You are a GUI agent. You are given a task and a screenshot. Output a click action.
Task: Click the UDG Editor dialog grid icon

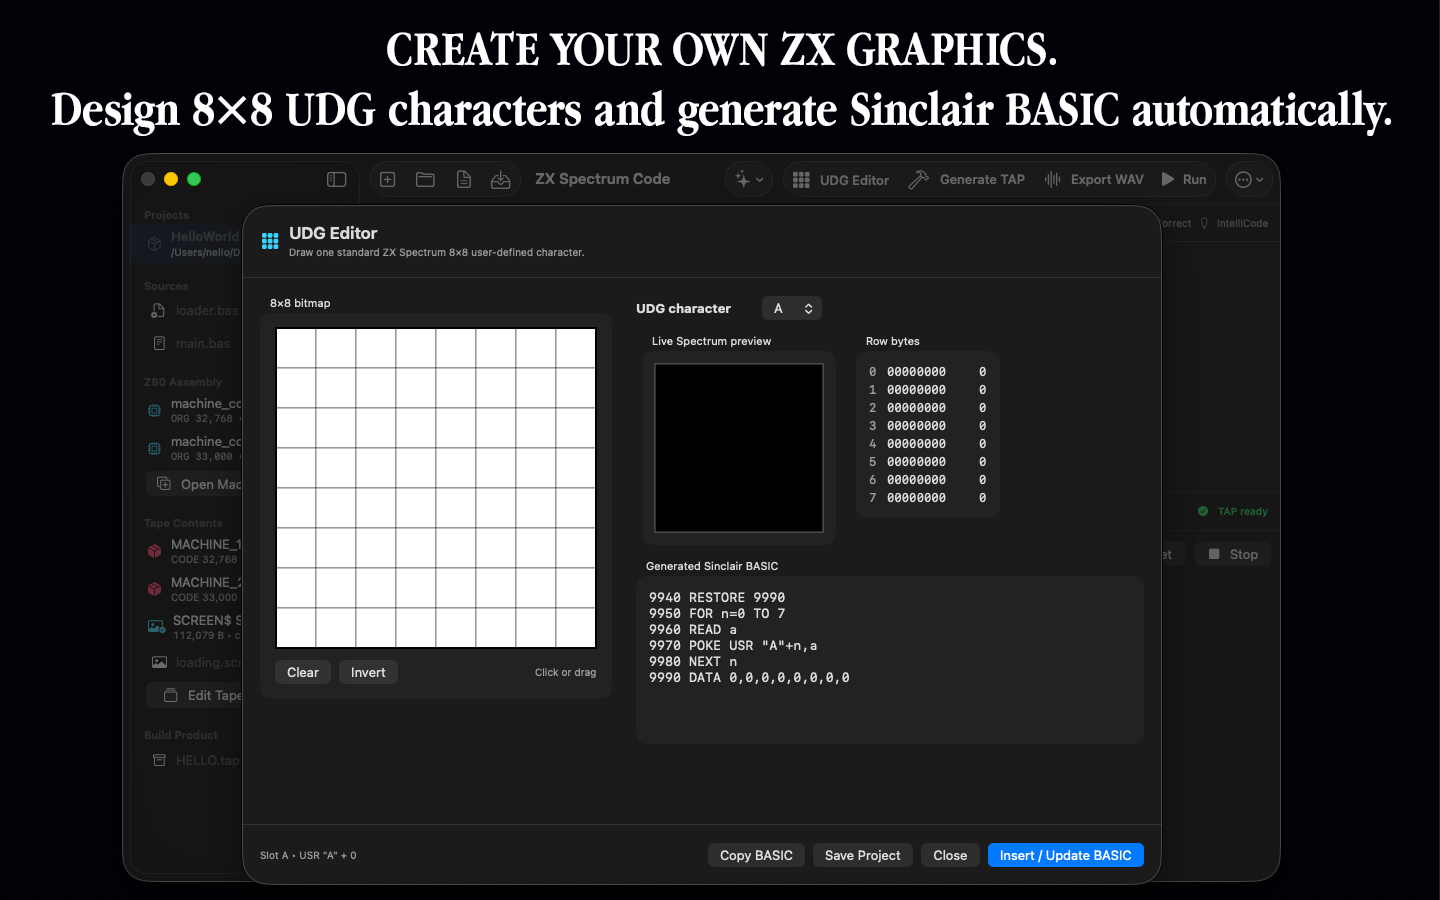270,241
